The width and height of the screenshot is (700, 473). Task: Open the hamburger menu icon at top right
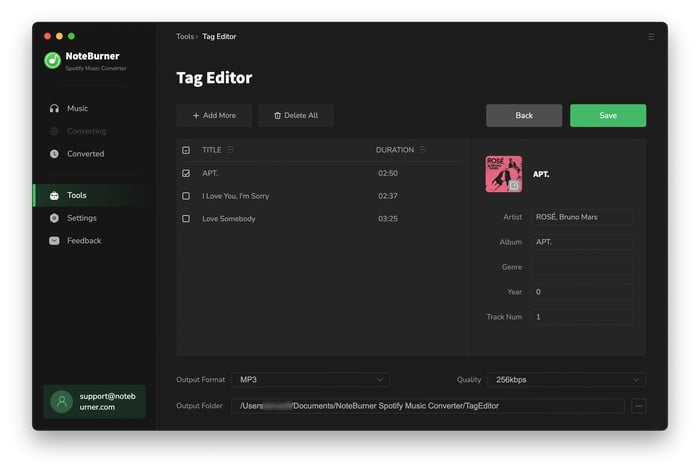point(651,37)
